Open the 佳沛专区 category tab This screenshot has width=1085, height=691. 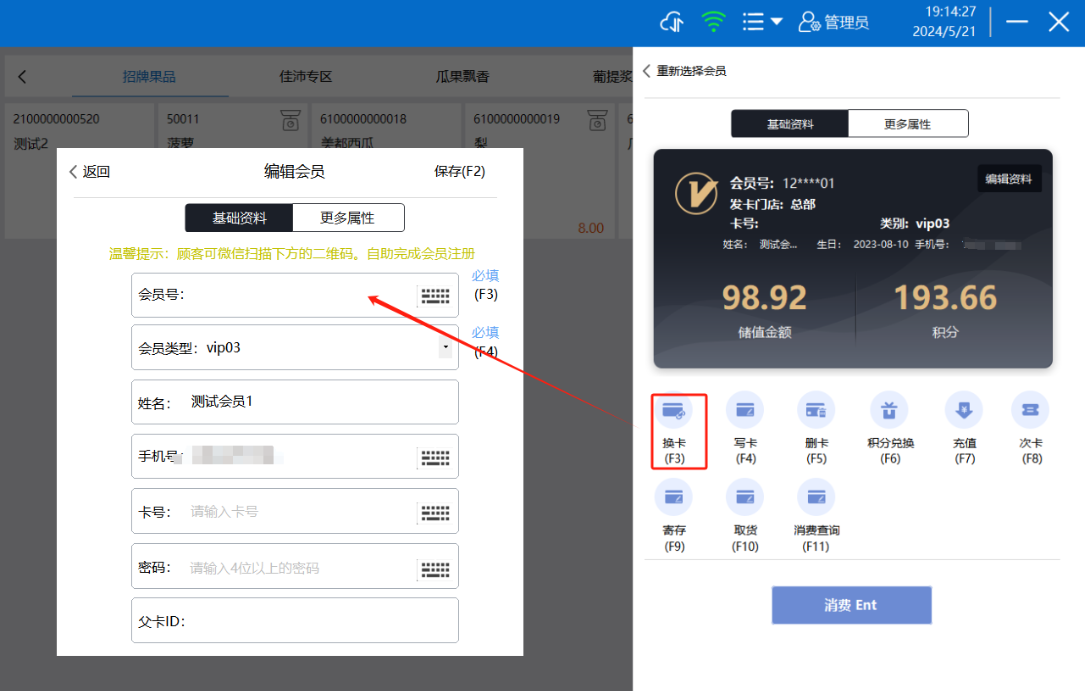coord(306,77)
